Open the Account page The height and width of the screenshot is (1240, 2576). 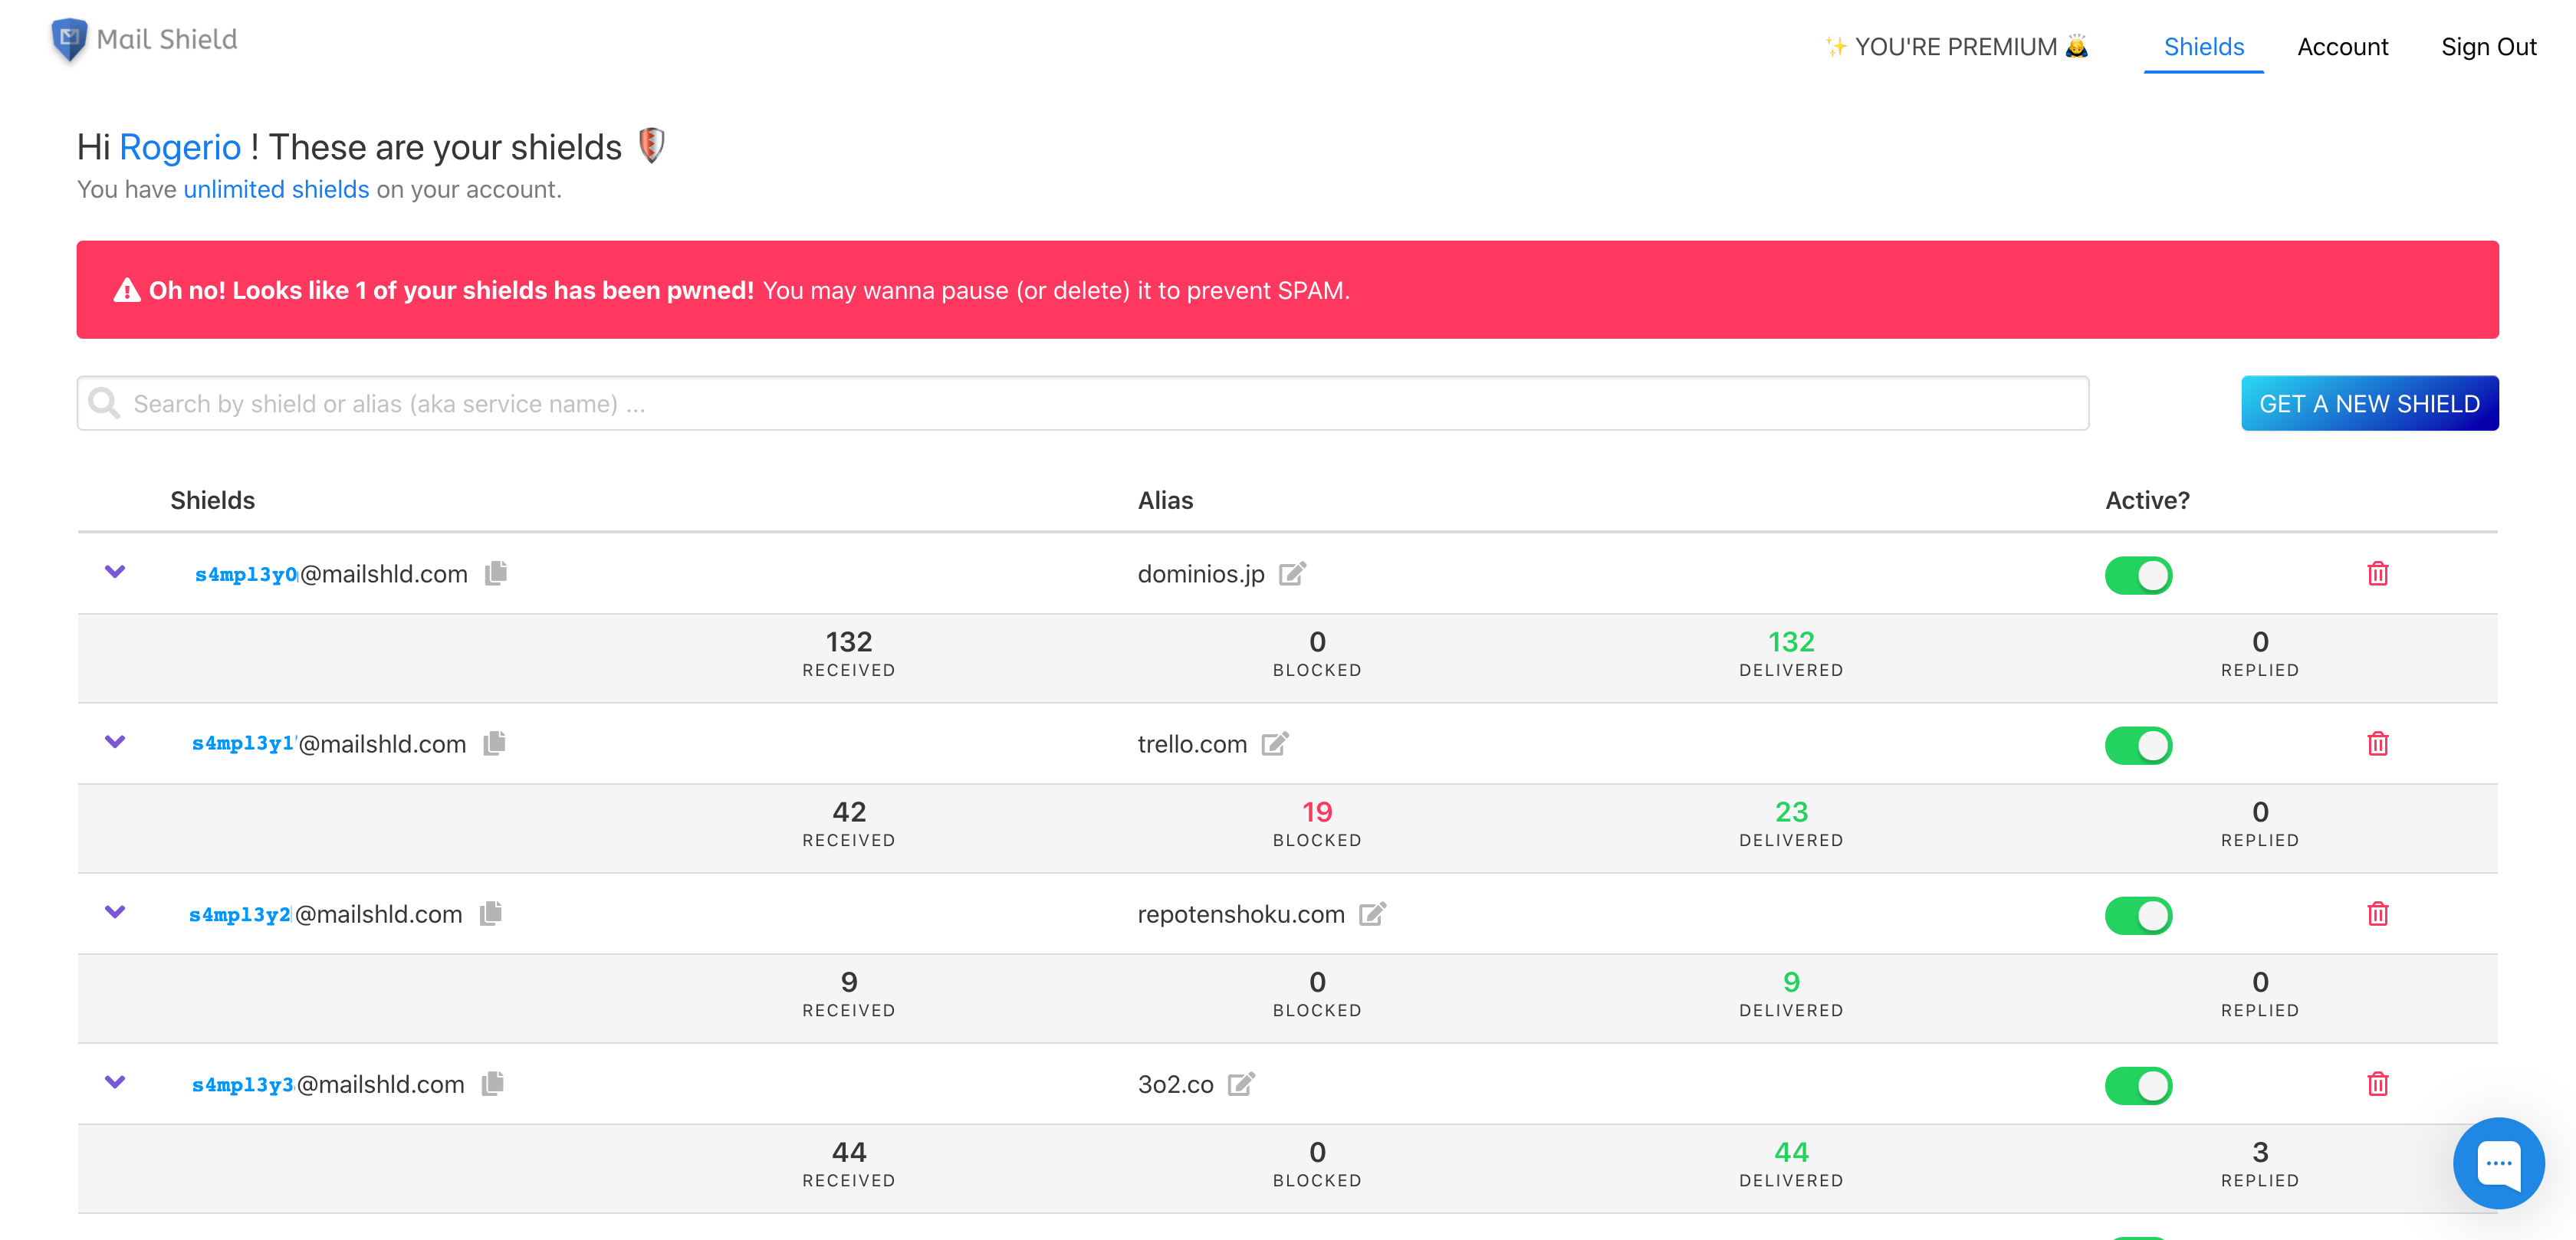(x=2342, y=47)
